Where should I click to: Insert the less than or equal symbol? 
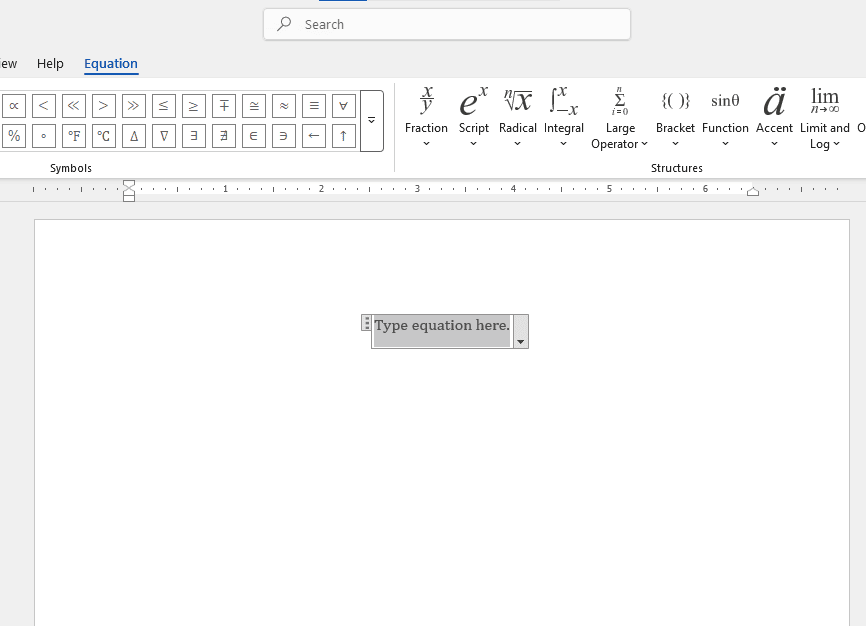click(163, 106)
